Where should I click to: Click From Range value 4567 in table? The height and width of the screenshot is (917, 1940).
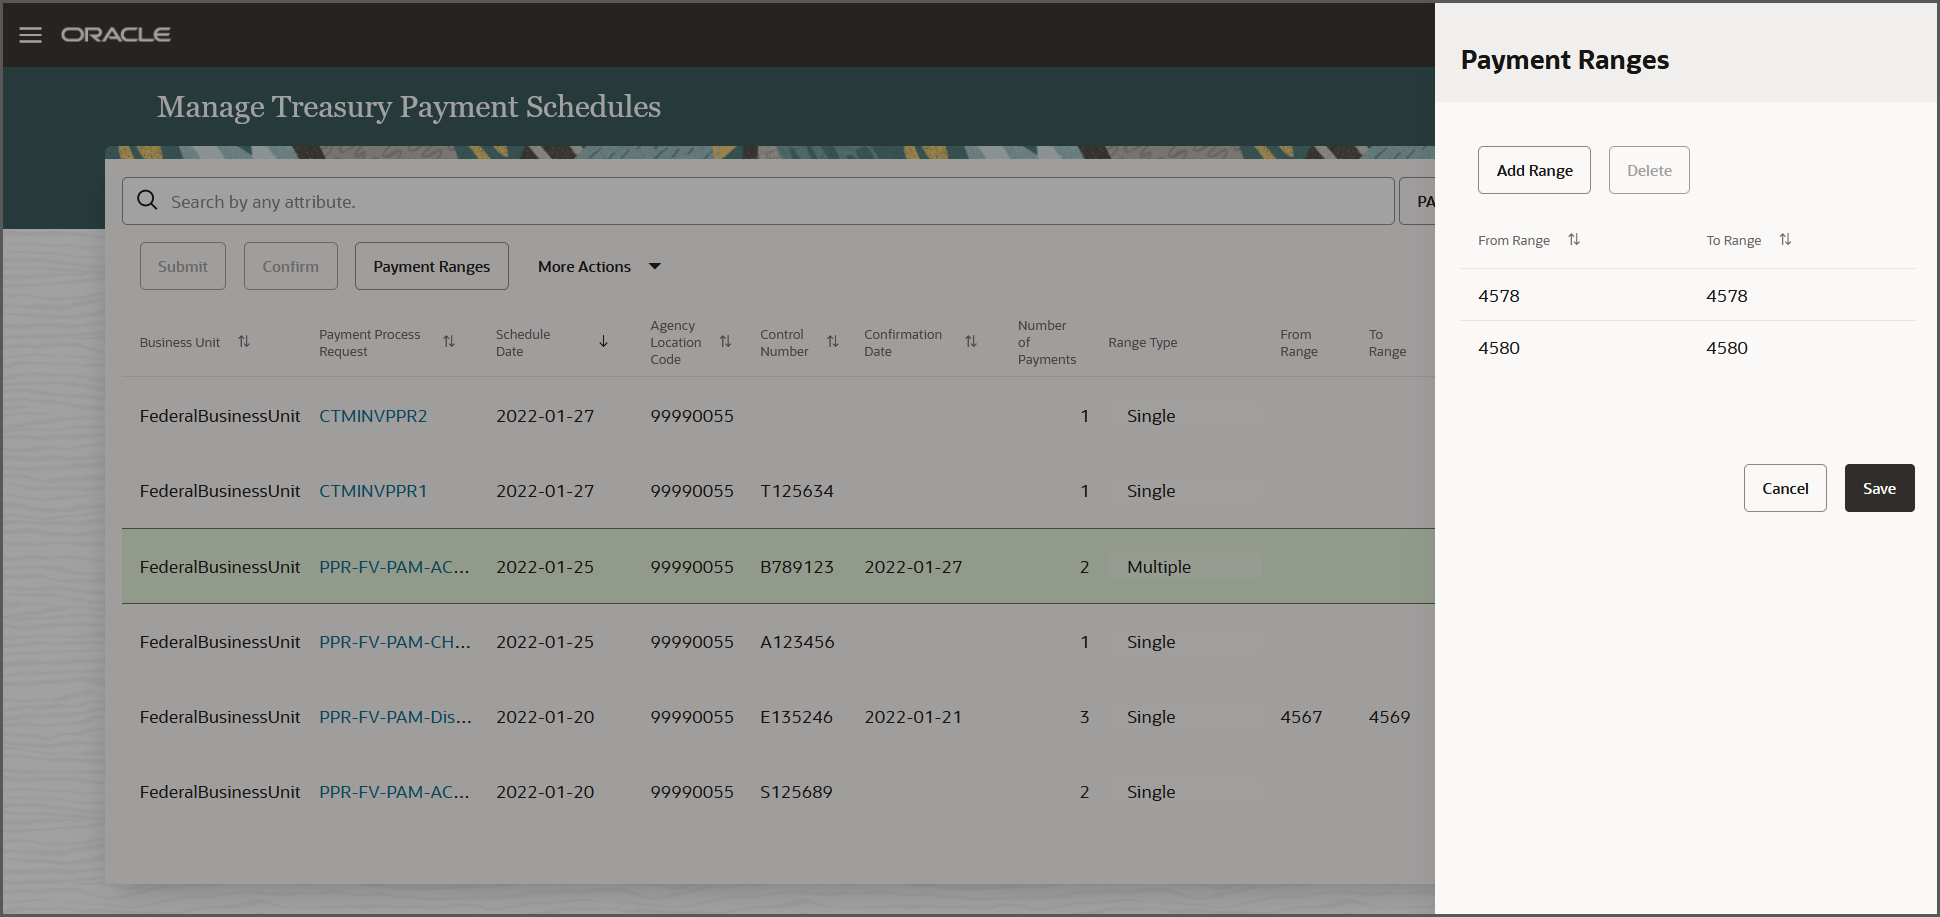[1301, 717]
